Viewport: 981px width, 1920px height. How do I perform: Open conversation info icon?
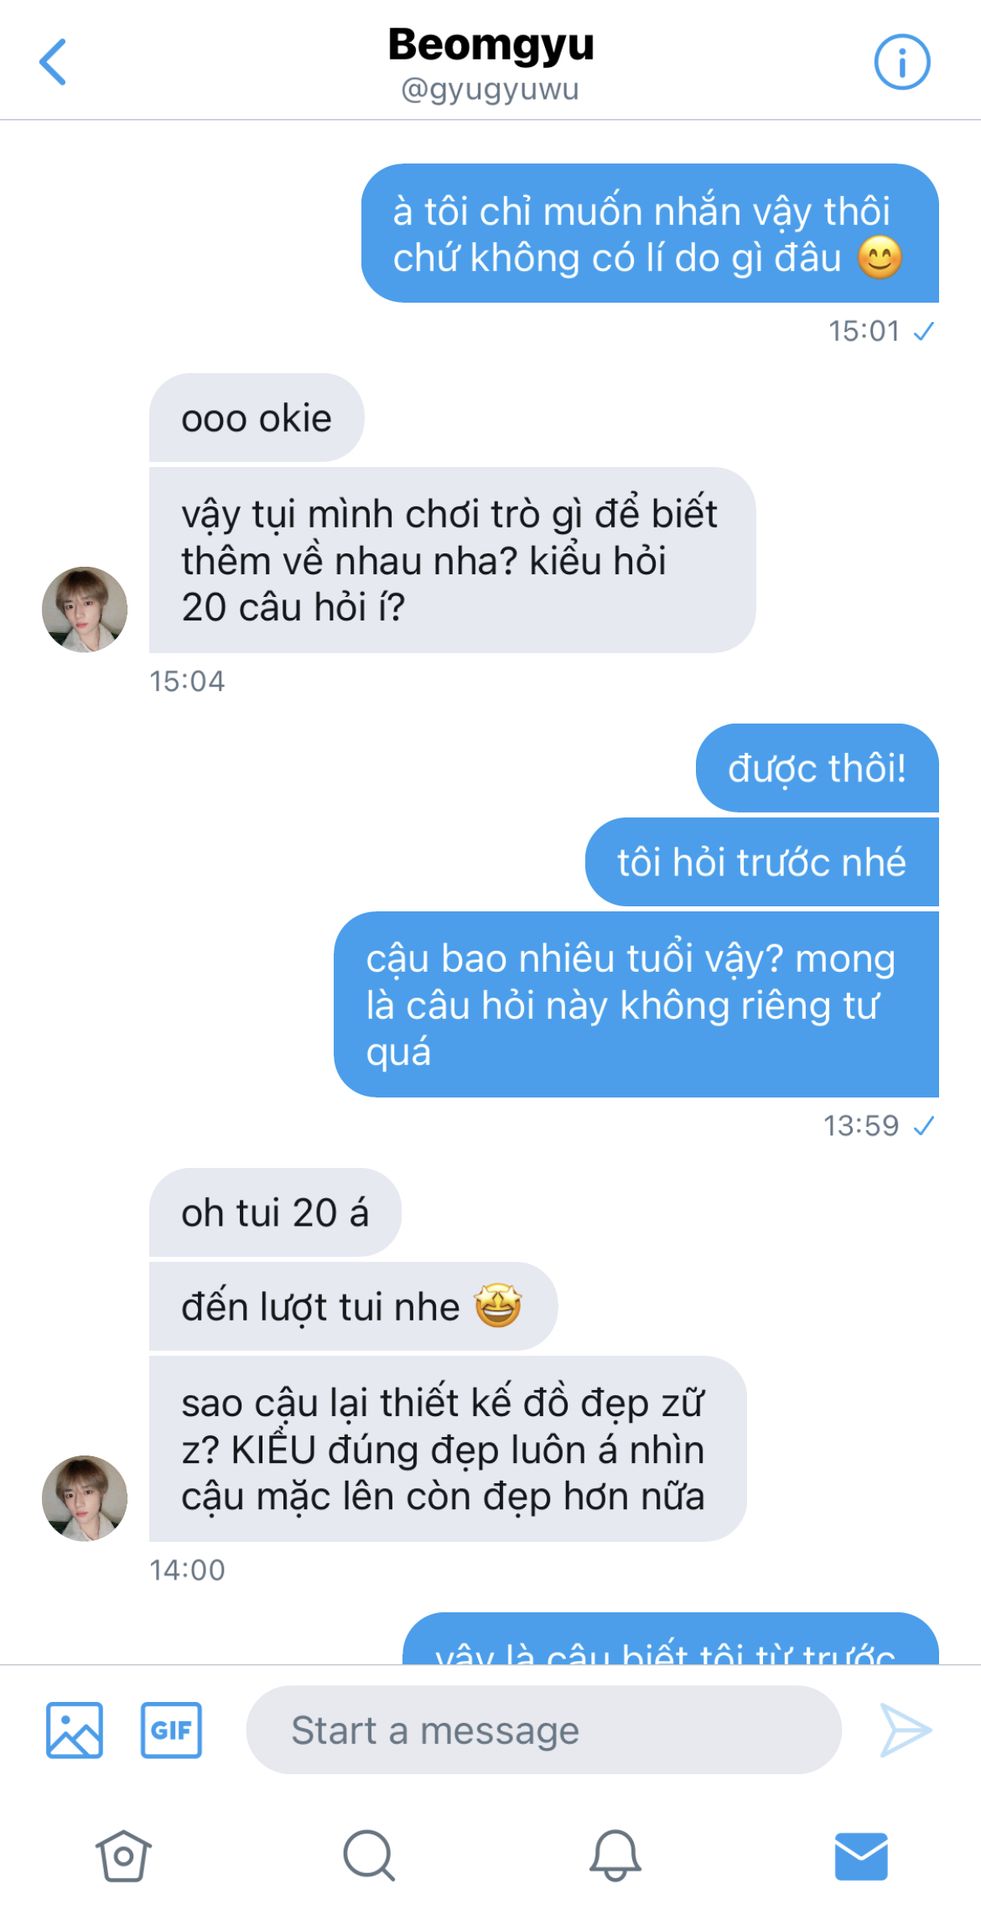901,62
